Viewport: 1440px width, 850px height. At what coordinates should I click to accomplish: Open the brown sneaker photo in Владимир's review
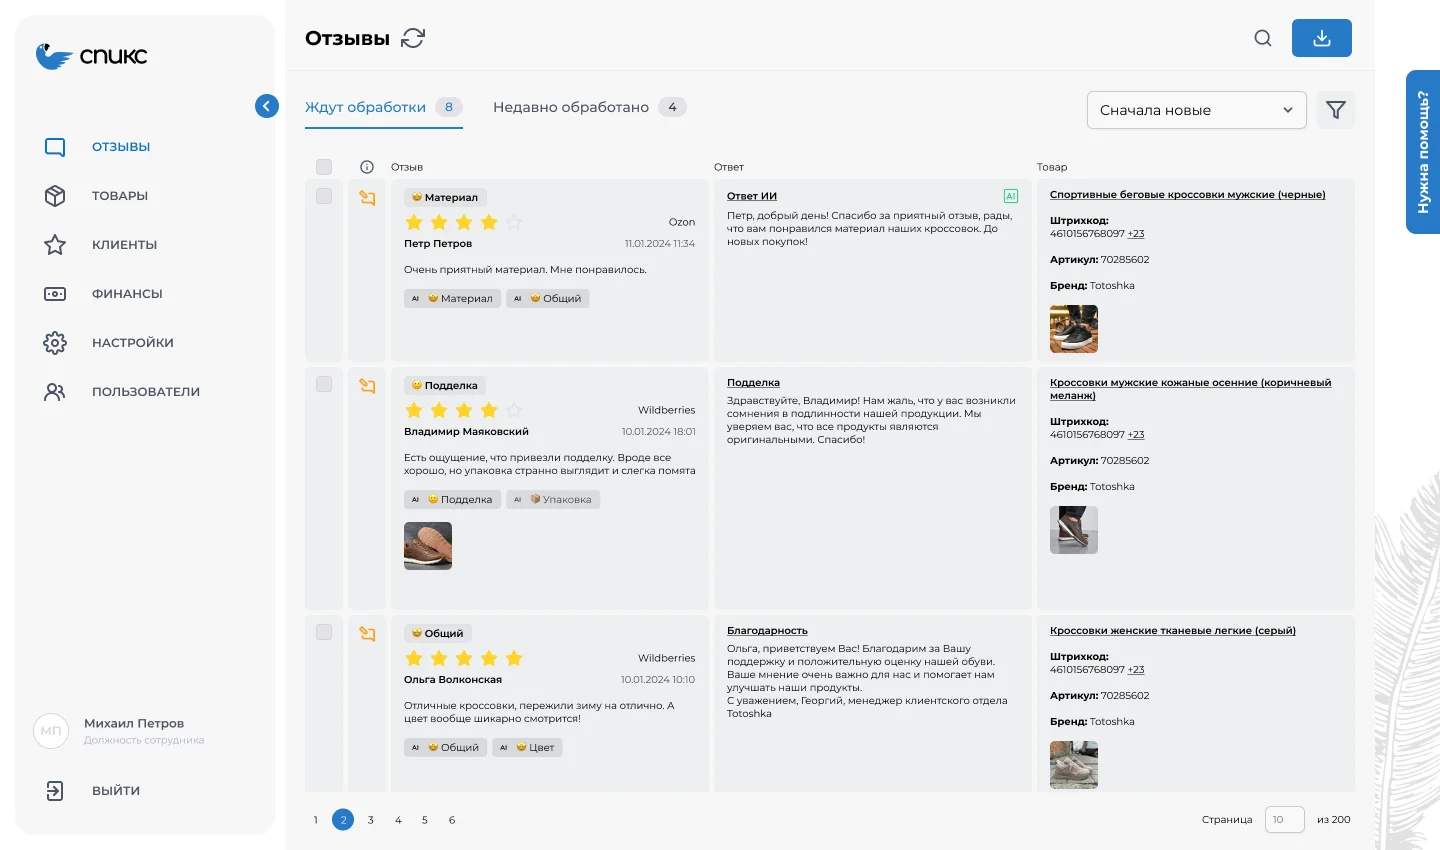[428, 546]
